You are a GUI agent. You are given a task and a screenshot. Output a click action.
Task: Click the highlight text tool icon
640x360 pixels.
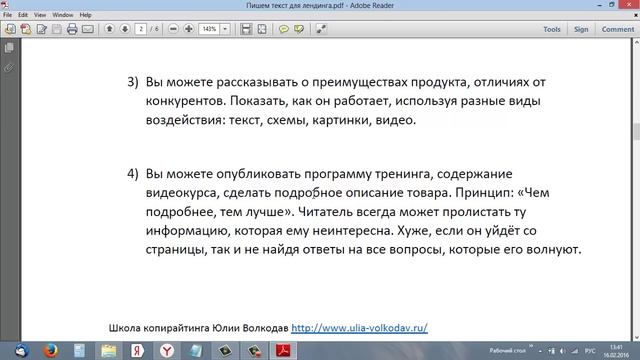tap(299, 29)
